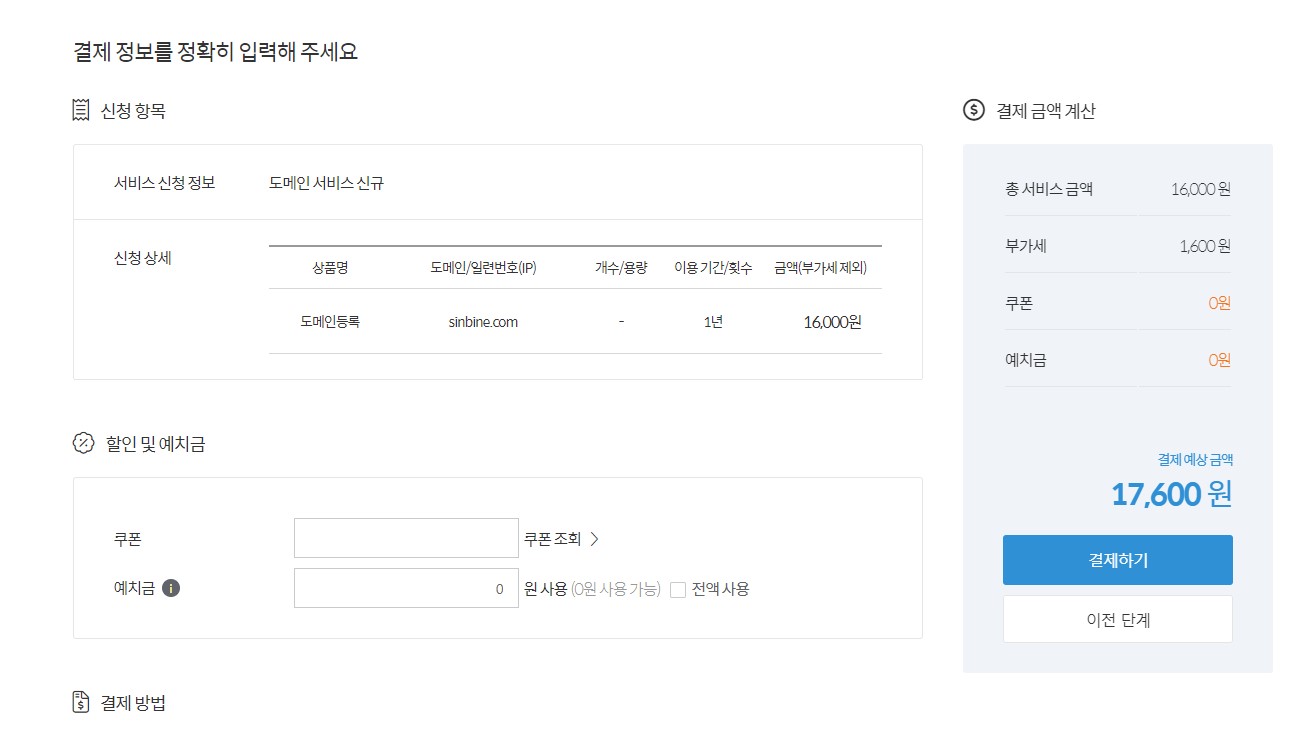Select the 서비스 신청 정보 label
The height and width of the screenshot is (731, 1307).
click(164, 183)
